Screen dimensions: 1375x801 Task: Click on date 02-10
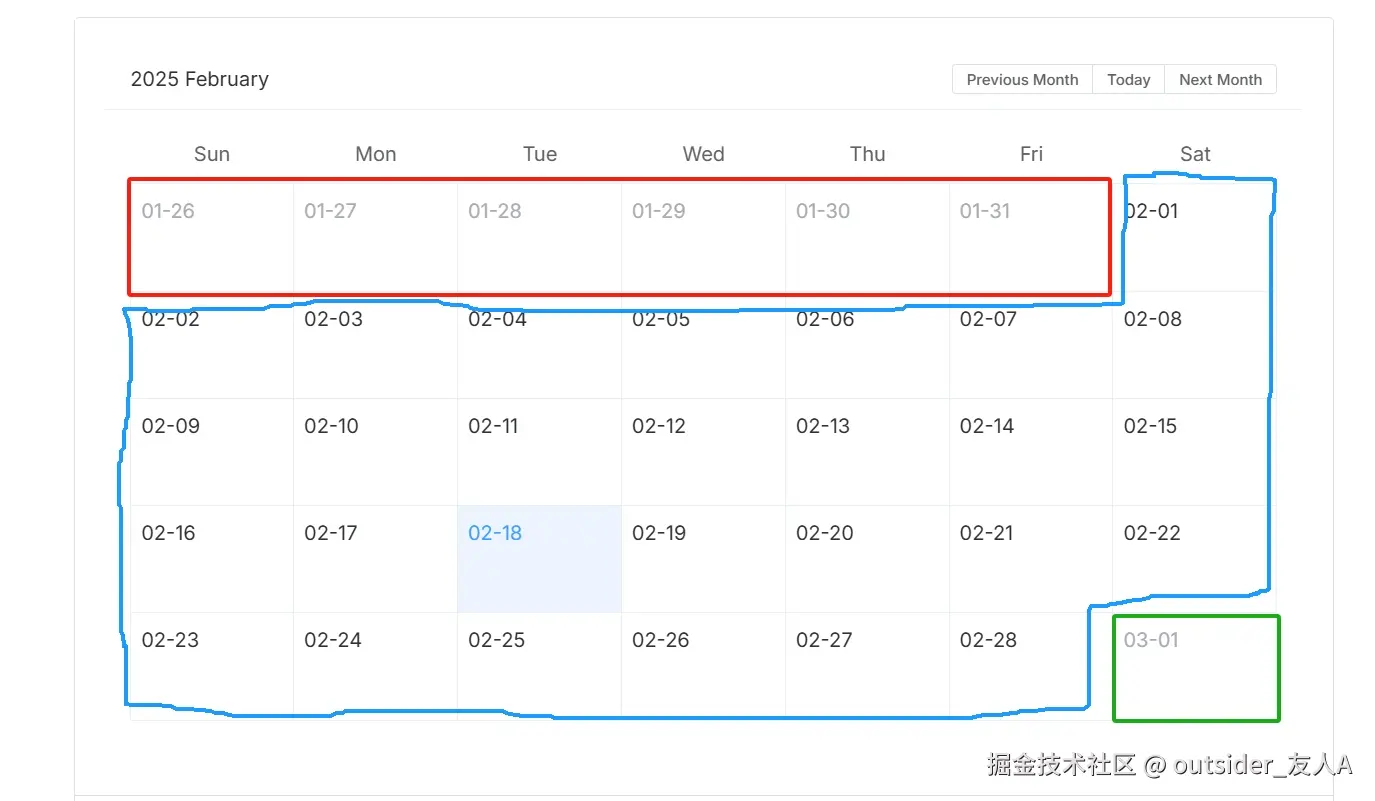pyautogui.click(x=375, y=451)
